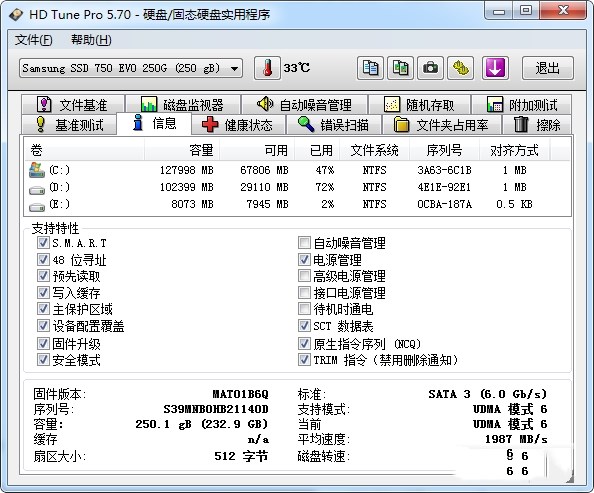Click the 0CBA-187A serial number

click(444, 205)
